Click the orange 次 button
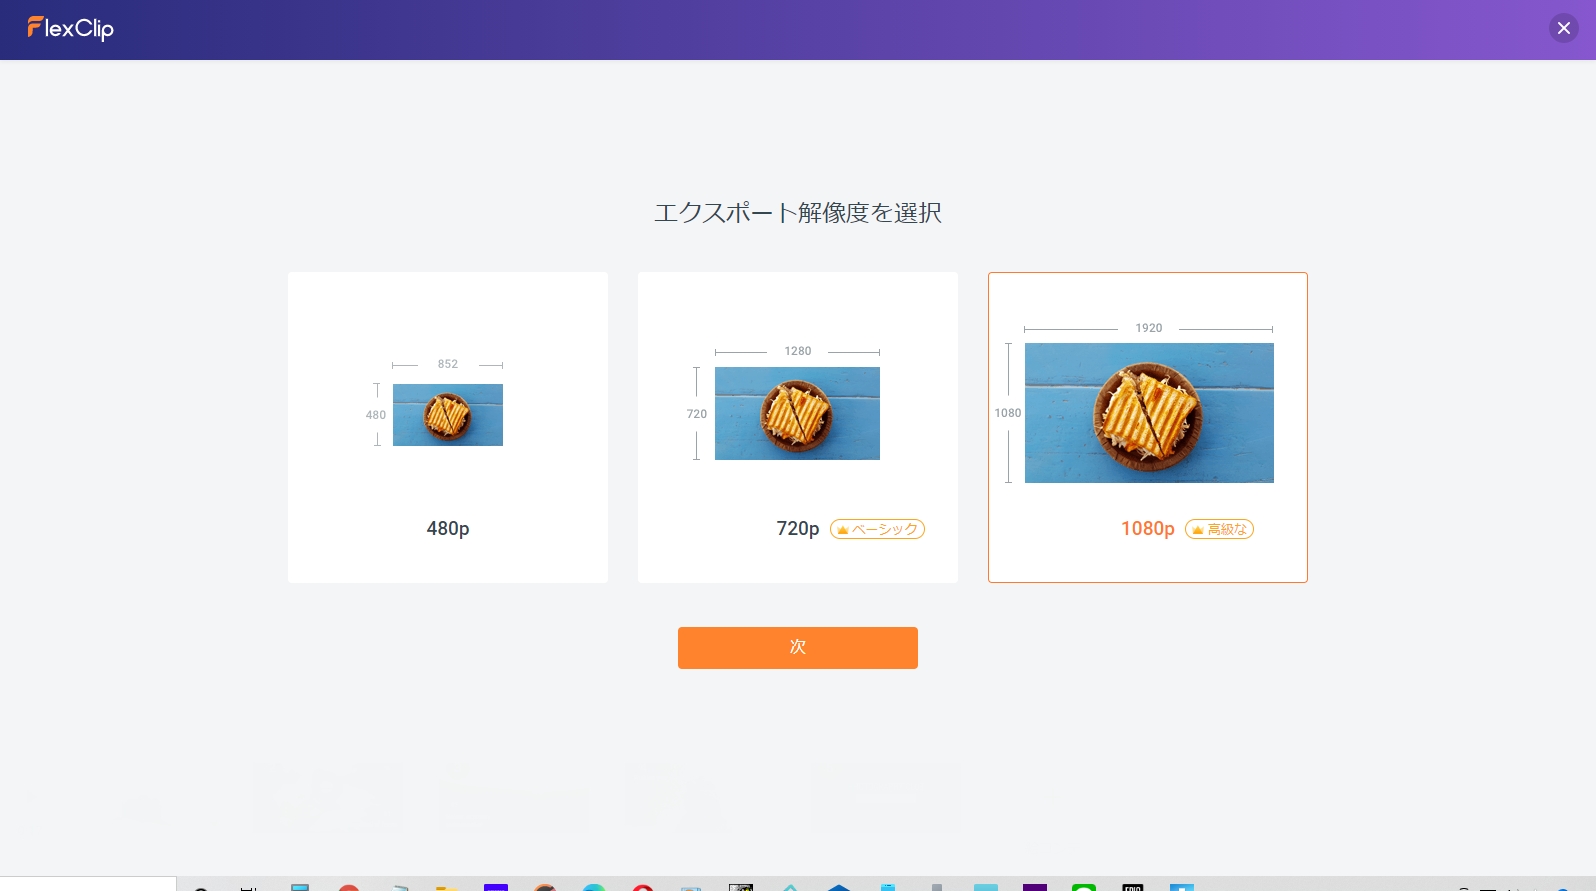The height and width of the screenshot is (891, 1596). click(x=798, y=648)
